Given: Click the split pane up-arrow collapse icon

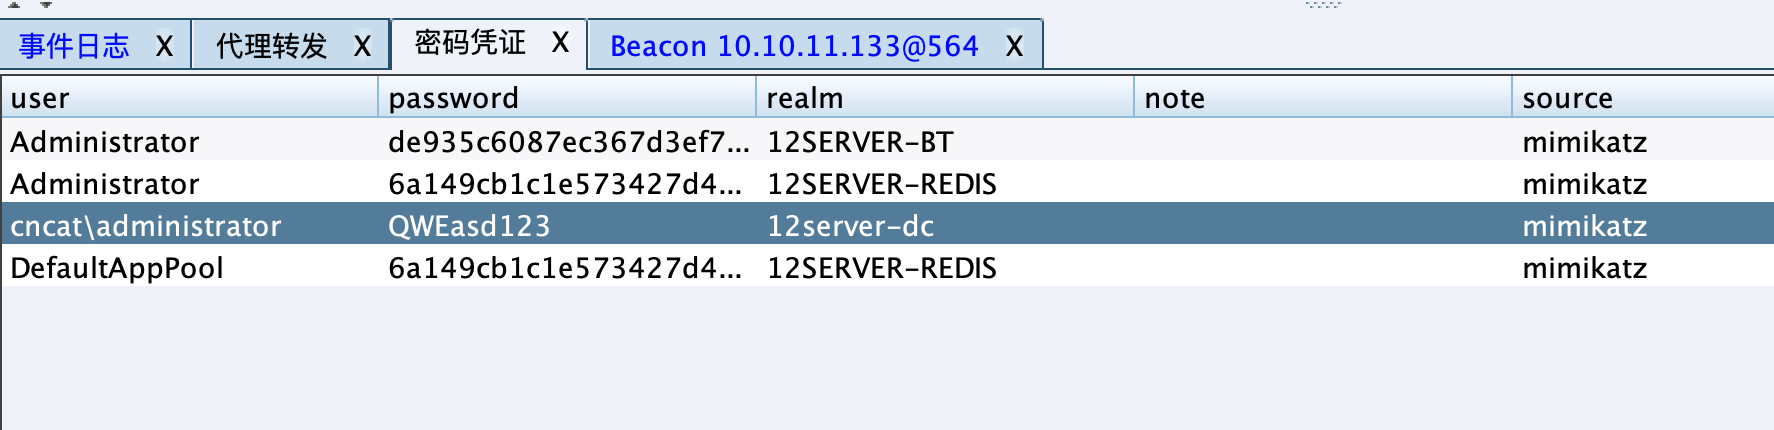Looking at the screenshot, I should pyautogui.click(x=14, y=5).
